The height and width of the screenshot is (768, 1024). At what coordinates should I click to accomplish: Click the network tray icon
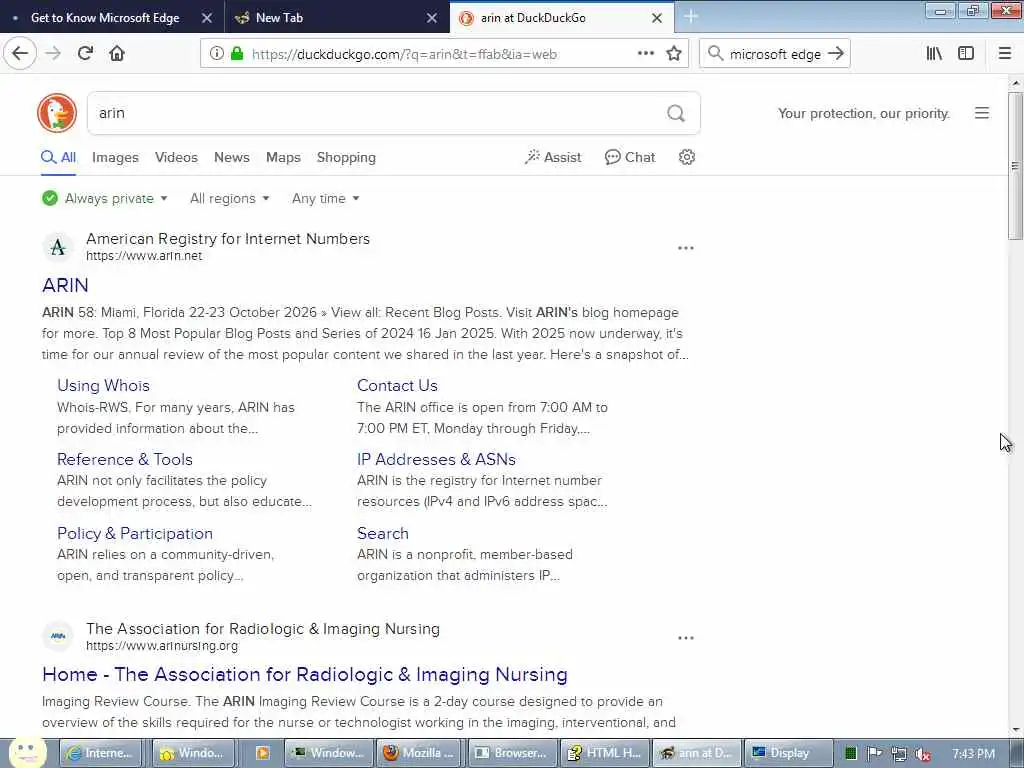[899, 754]
